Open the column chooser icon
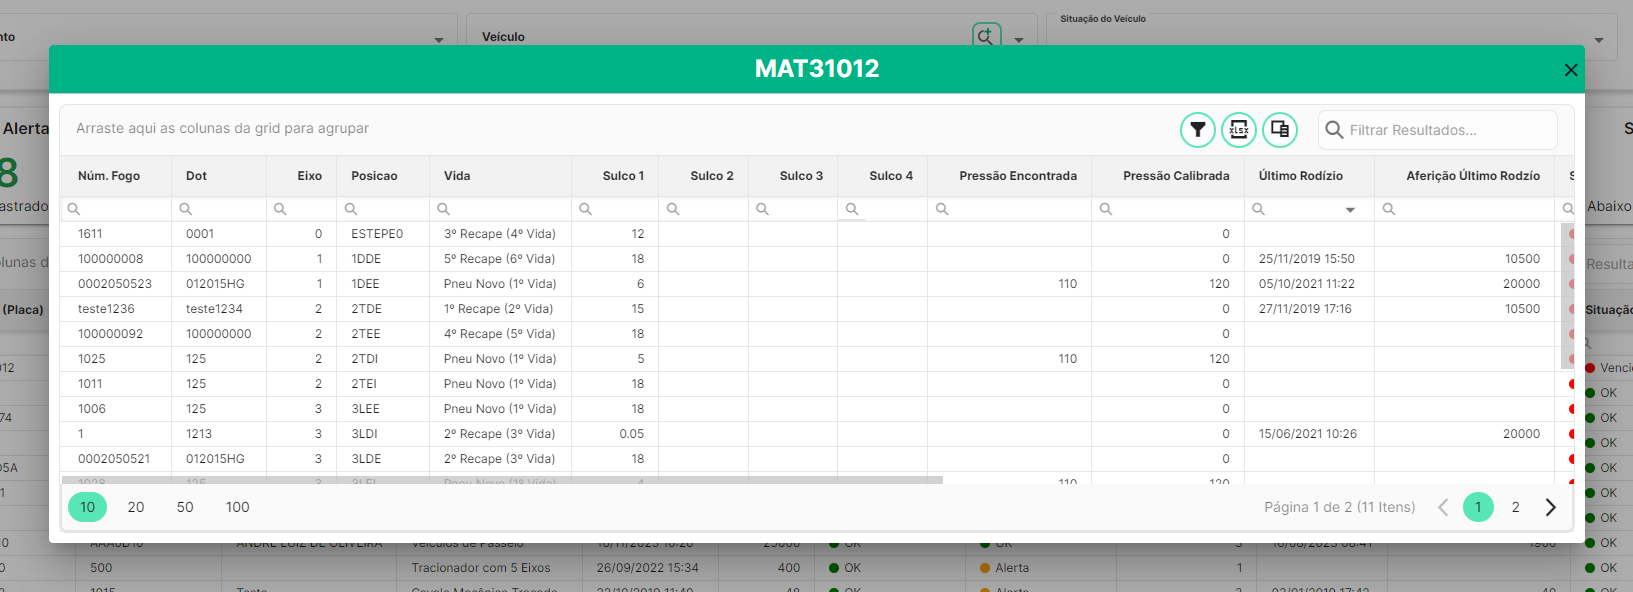 tap(1280, 130)
